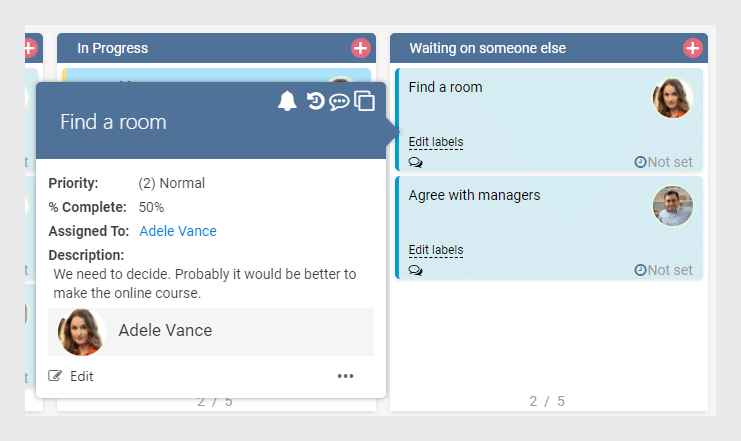This screenshot has height=441, width=741.
Task: Edit labels on the Find a room card
Action: click(436, 142)
